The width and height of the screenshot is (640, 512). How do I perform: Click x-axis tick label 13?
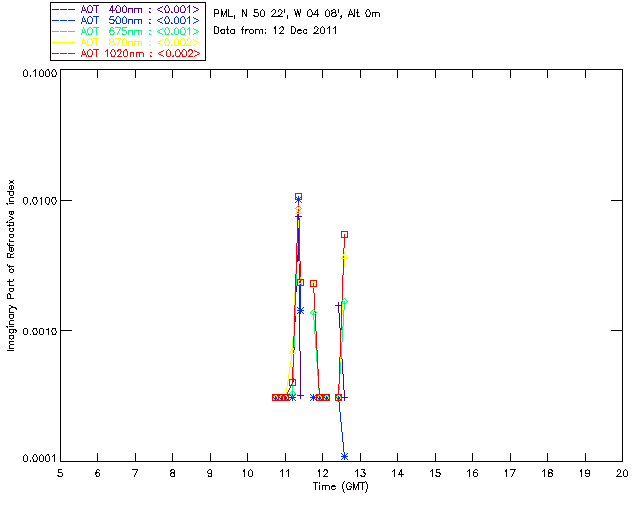point(360,473)
